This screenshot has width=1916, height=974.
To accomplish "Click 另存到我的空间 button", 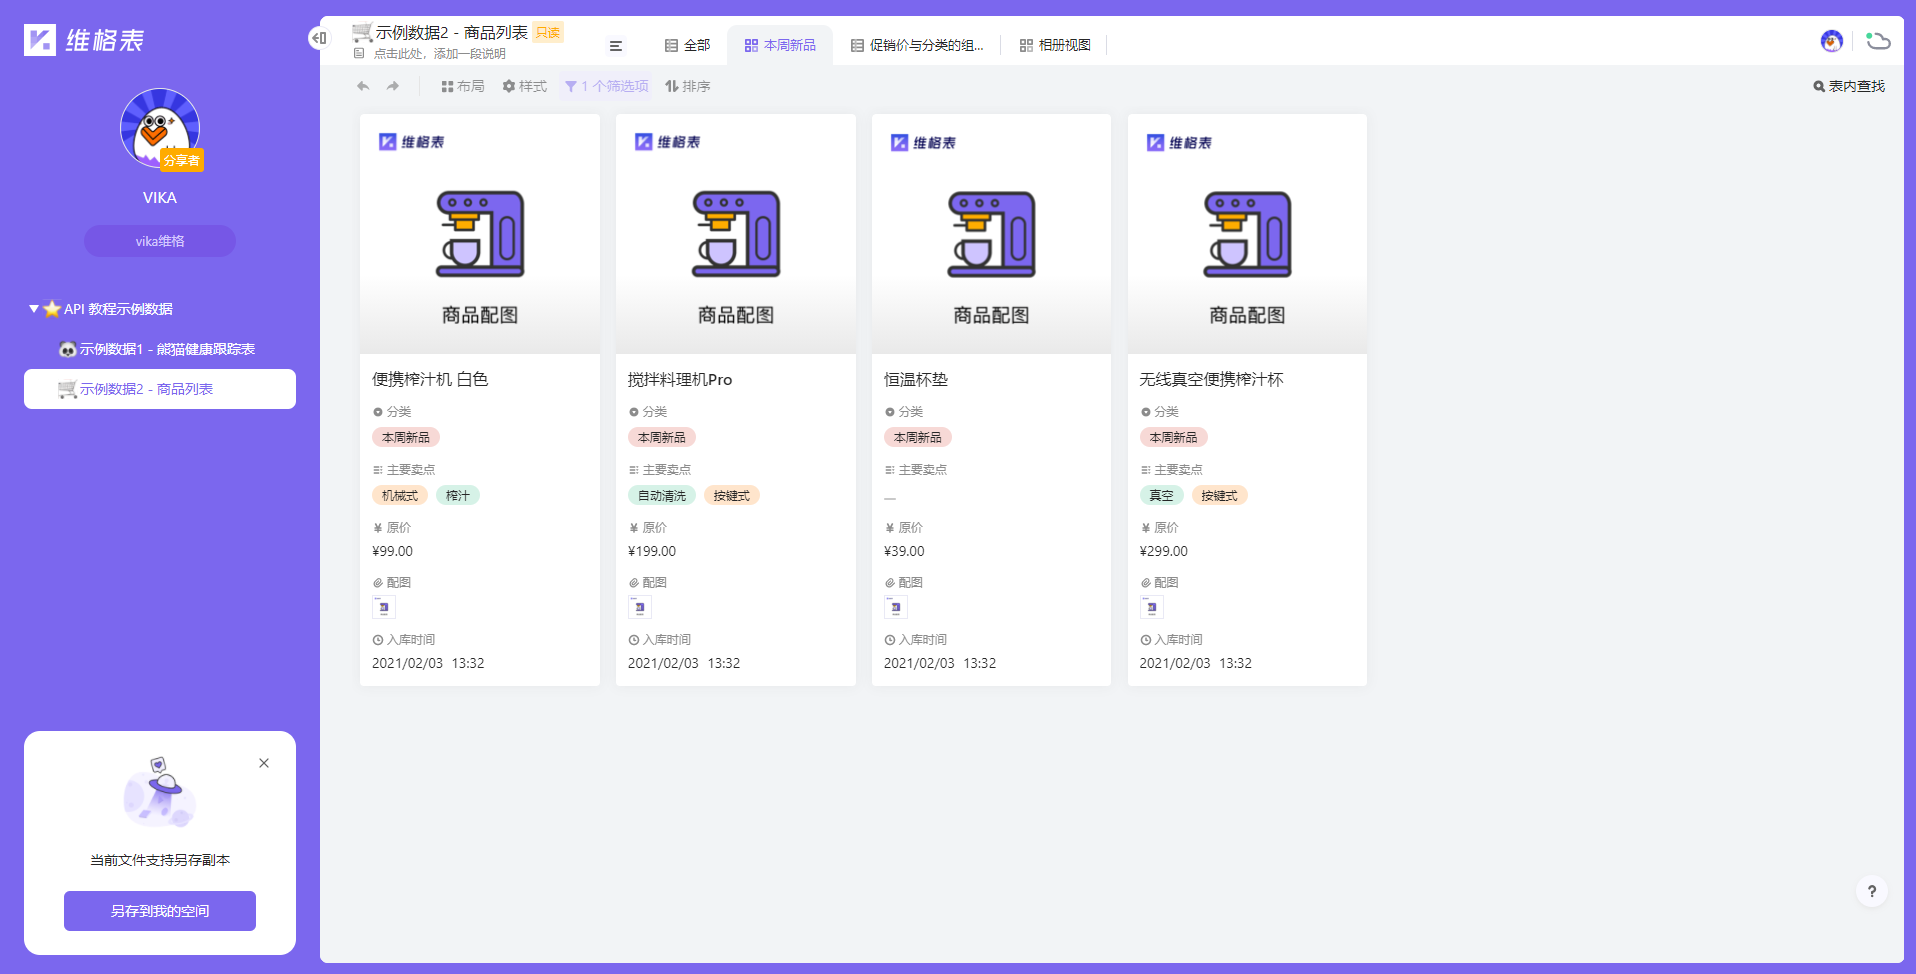I will point(160,911).
